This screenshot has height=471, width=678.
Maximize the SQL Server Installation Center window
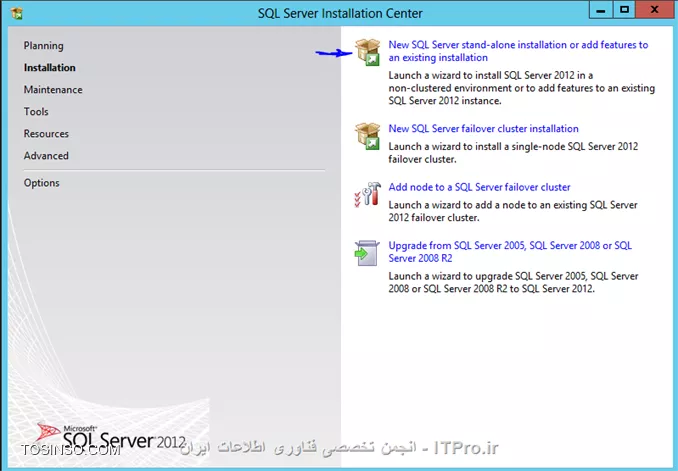(x=624, y=10)
